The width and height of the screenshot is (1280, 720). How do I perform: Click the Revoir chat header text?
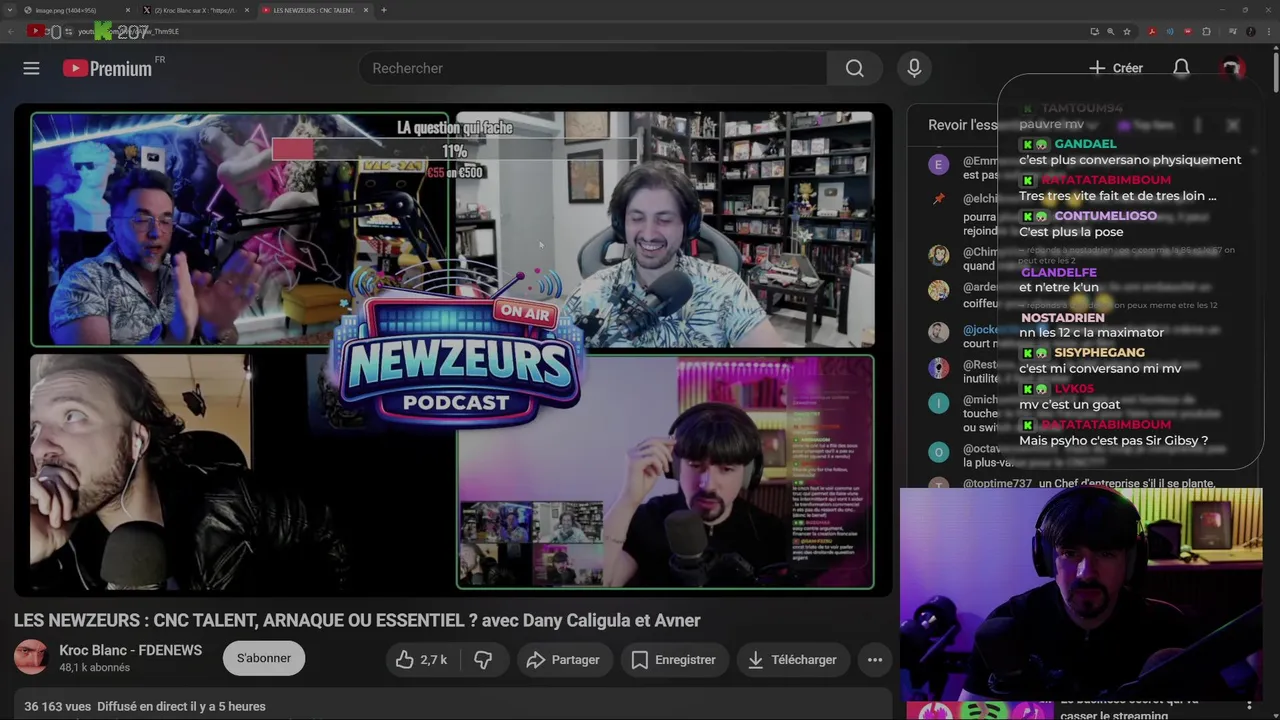[962, 125]
